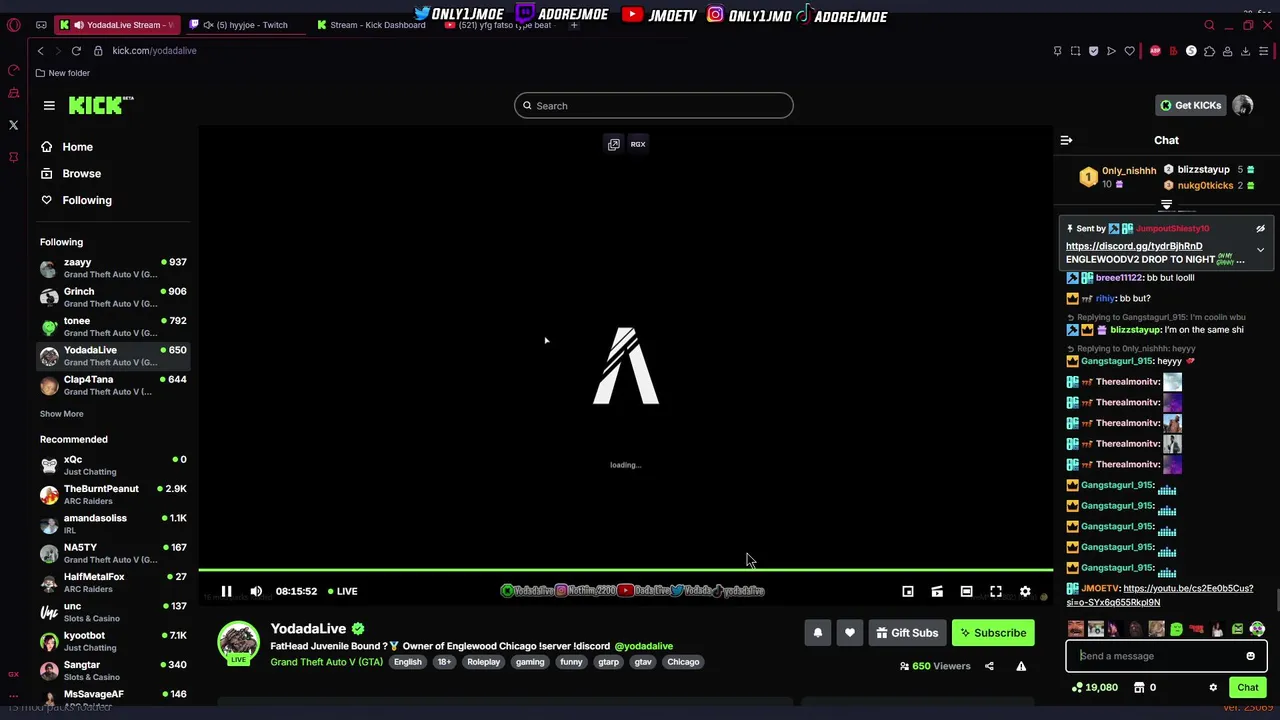Open zaayy's channel in Following list
Viewport: 1280px width, 720px height.
[113, 268]
